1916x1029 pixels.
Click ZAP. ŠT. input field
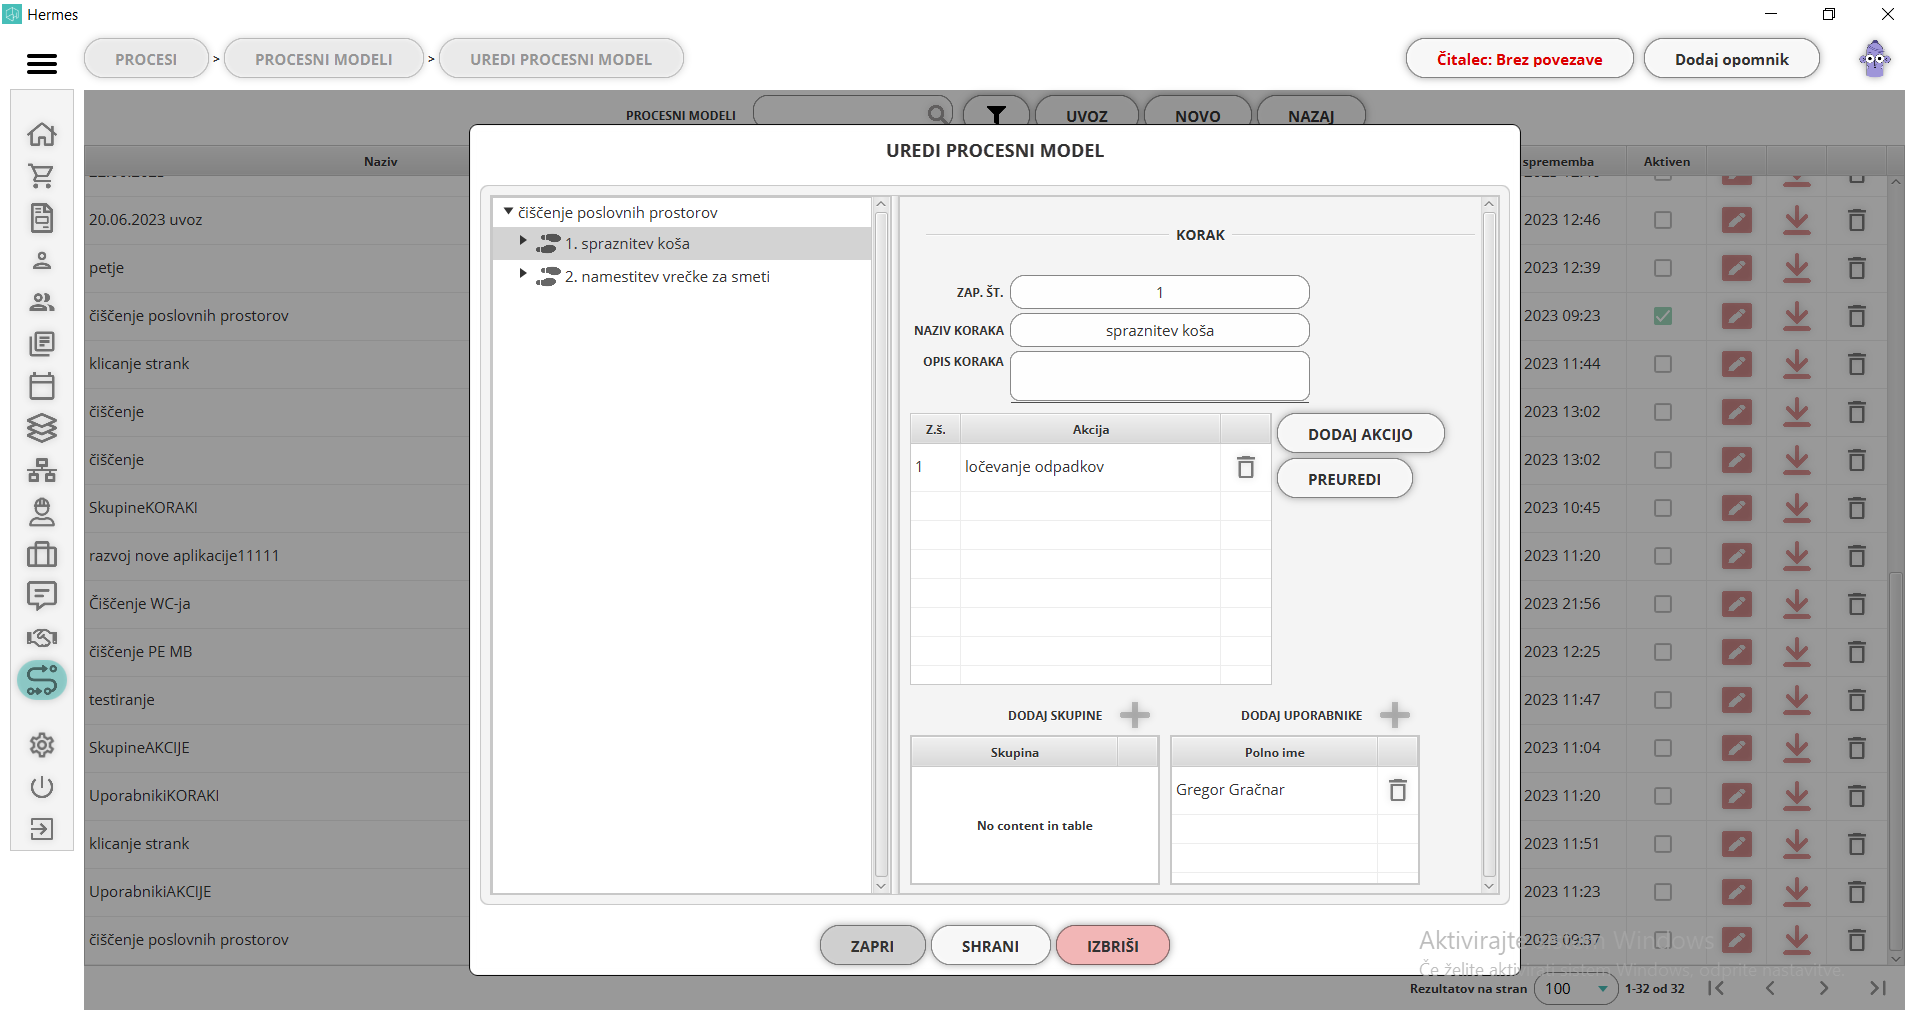click(1159, 292)
